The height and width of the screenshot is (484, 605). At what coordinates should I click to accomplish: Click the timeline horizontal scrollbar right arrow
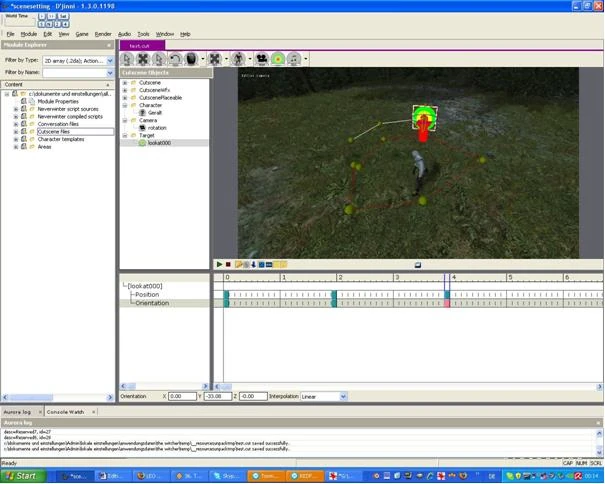[x=599, y=387]
